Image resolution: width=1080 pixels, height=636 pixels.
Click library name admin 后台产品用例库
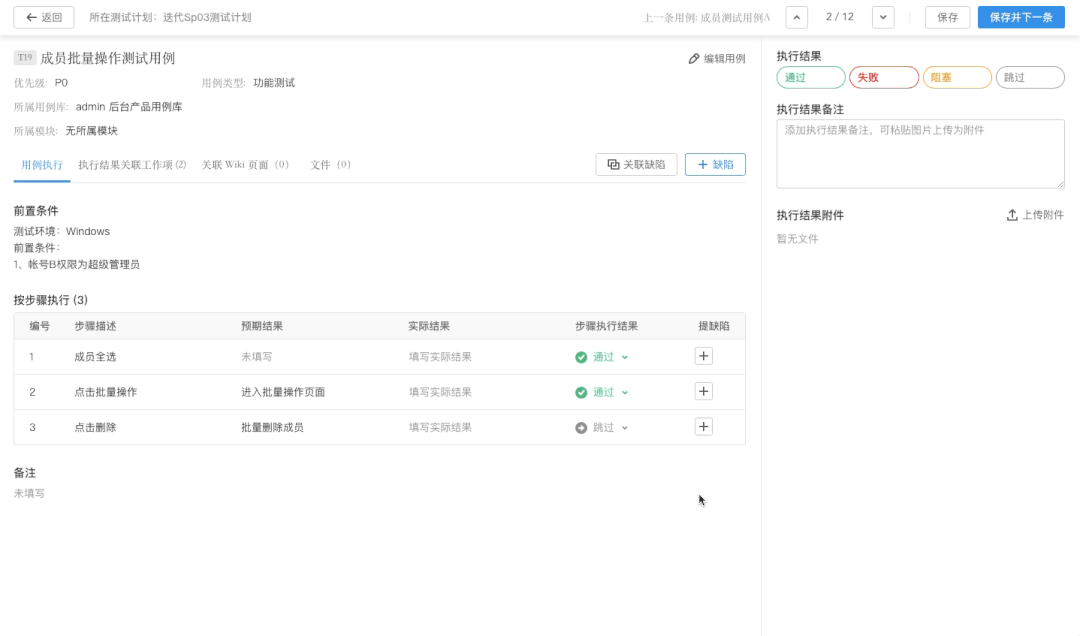tap(129, 107)
